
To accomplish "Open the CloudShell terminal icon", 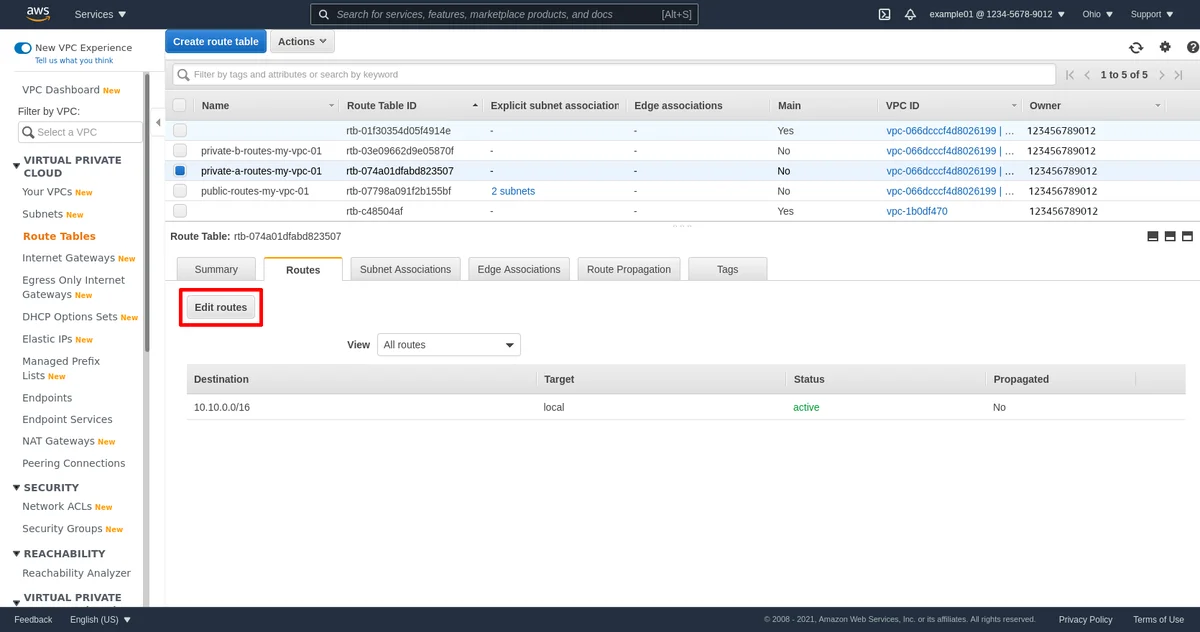I will tap(884, 14).
